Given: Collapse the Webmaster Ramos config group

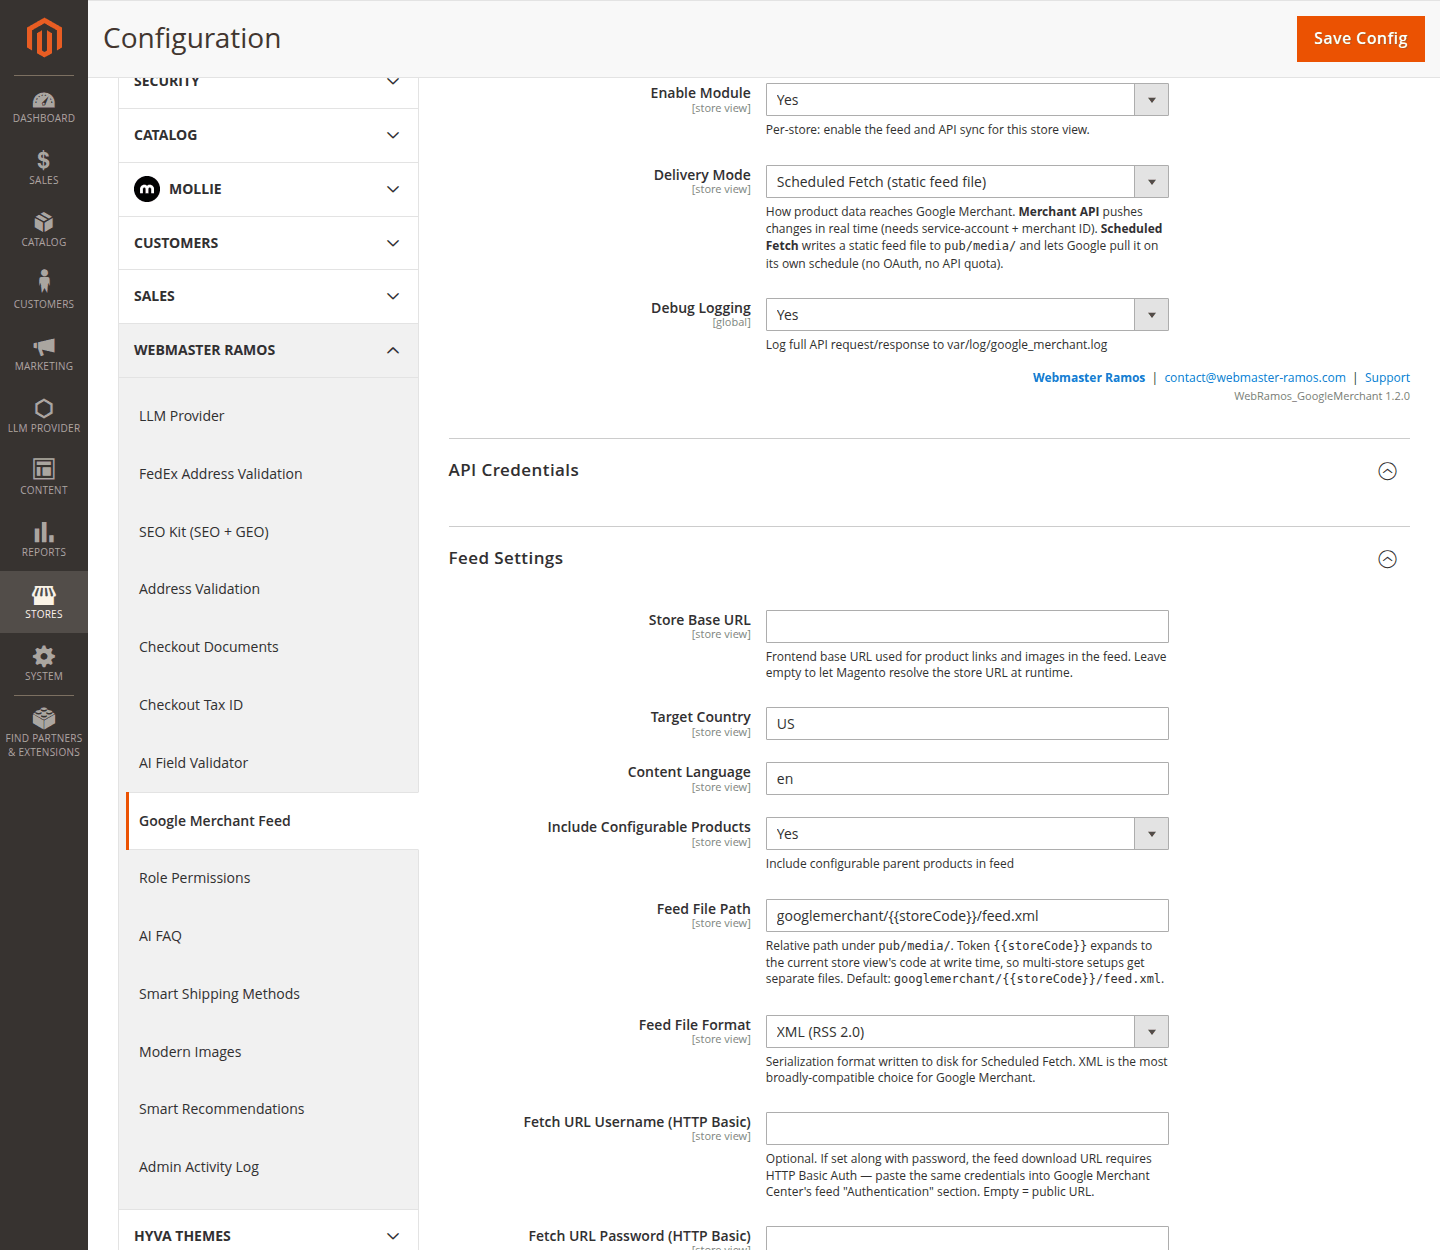Looking at the screenshot, I should pyautogui.click(x=268, y=350).
